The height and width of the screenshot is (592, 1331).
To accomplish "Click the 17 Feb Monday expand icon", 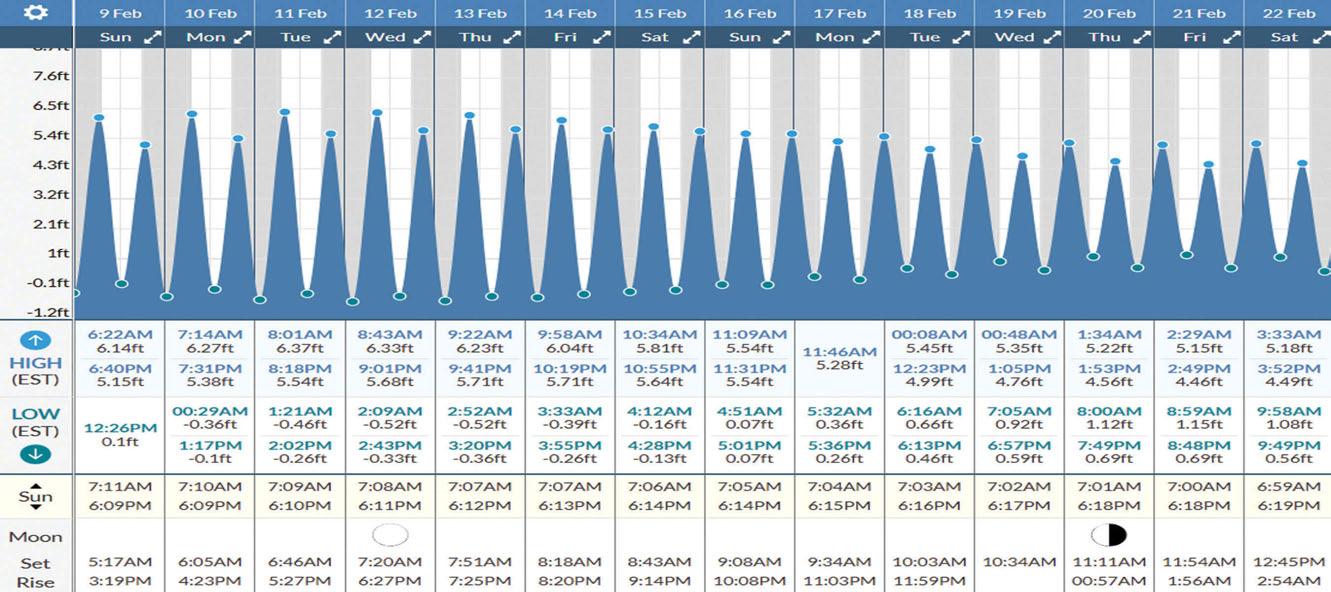I will point(871,38).
